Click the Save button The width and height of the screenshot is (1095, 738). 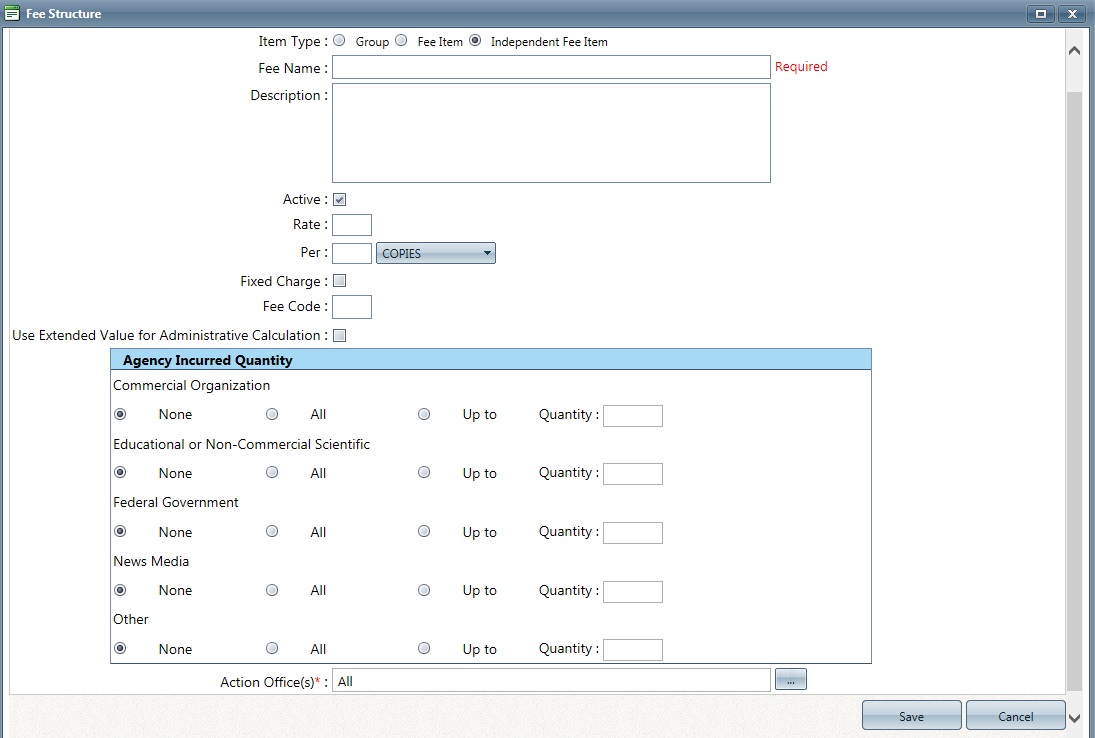click(x=910, y=715)
